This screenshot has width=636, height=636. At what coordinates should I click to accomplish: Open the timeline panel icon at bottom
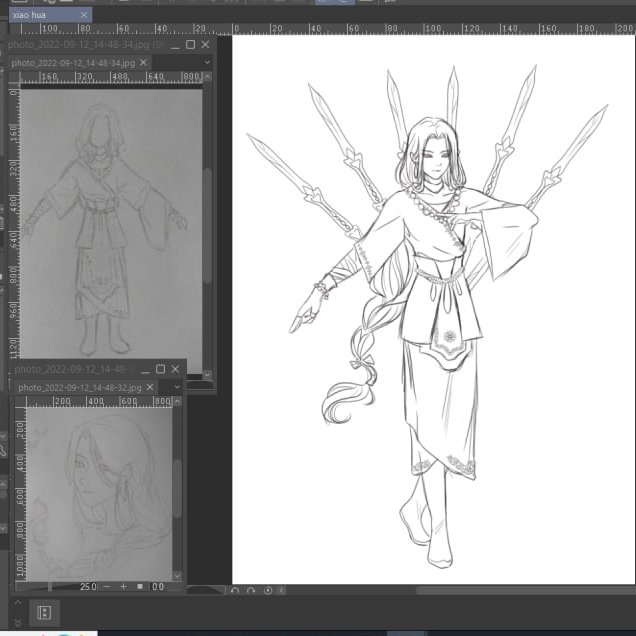click(x=44, y=612)
